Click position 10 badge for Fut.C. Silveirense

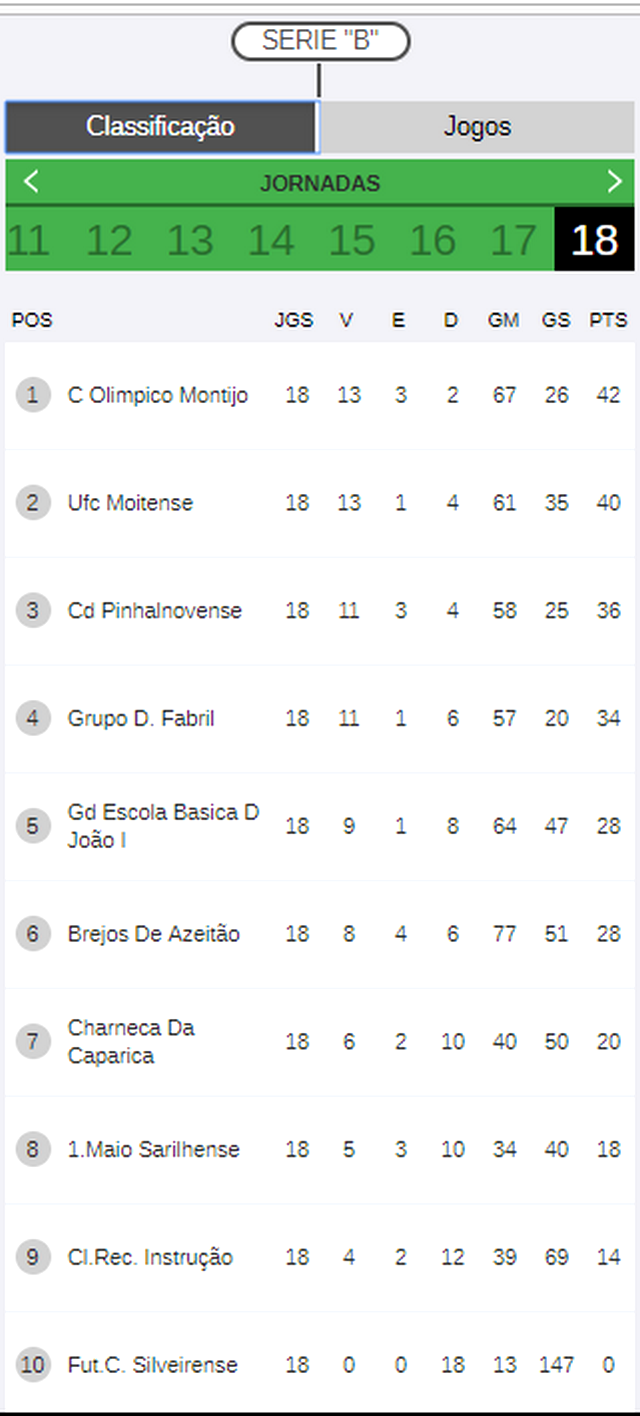(33, 1365)
